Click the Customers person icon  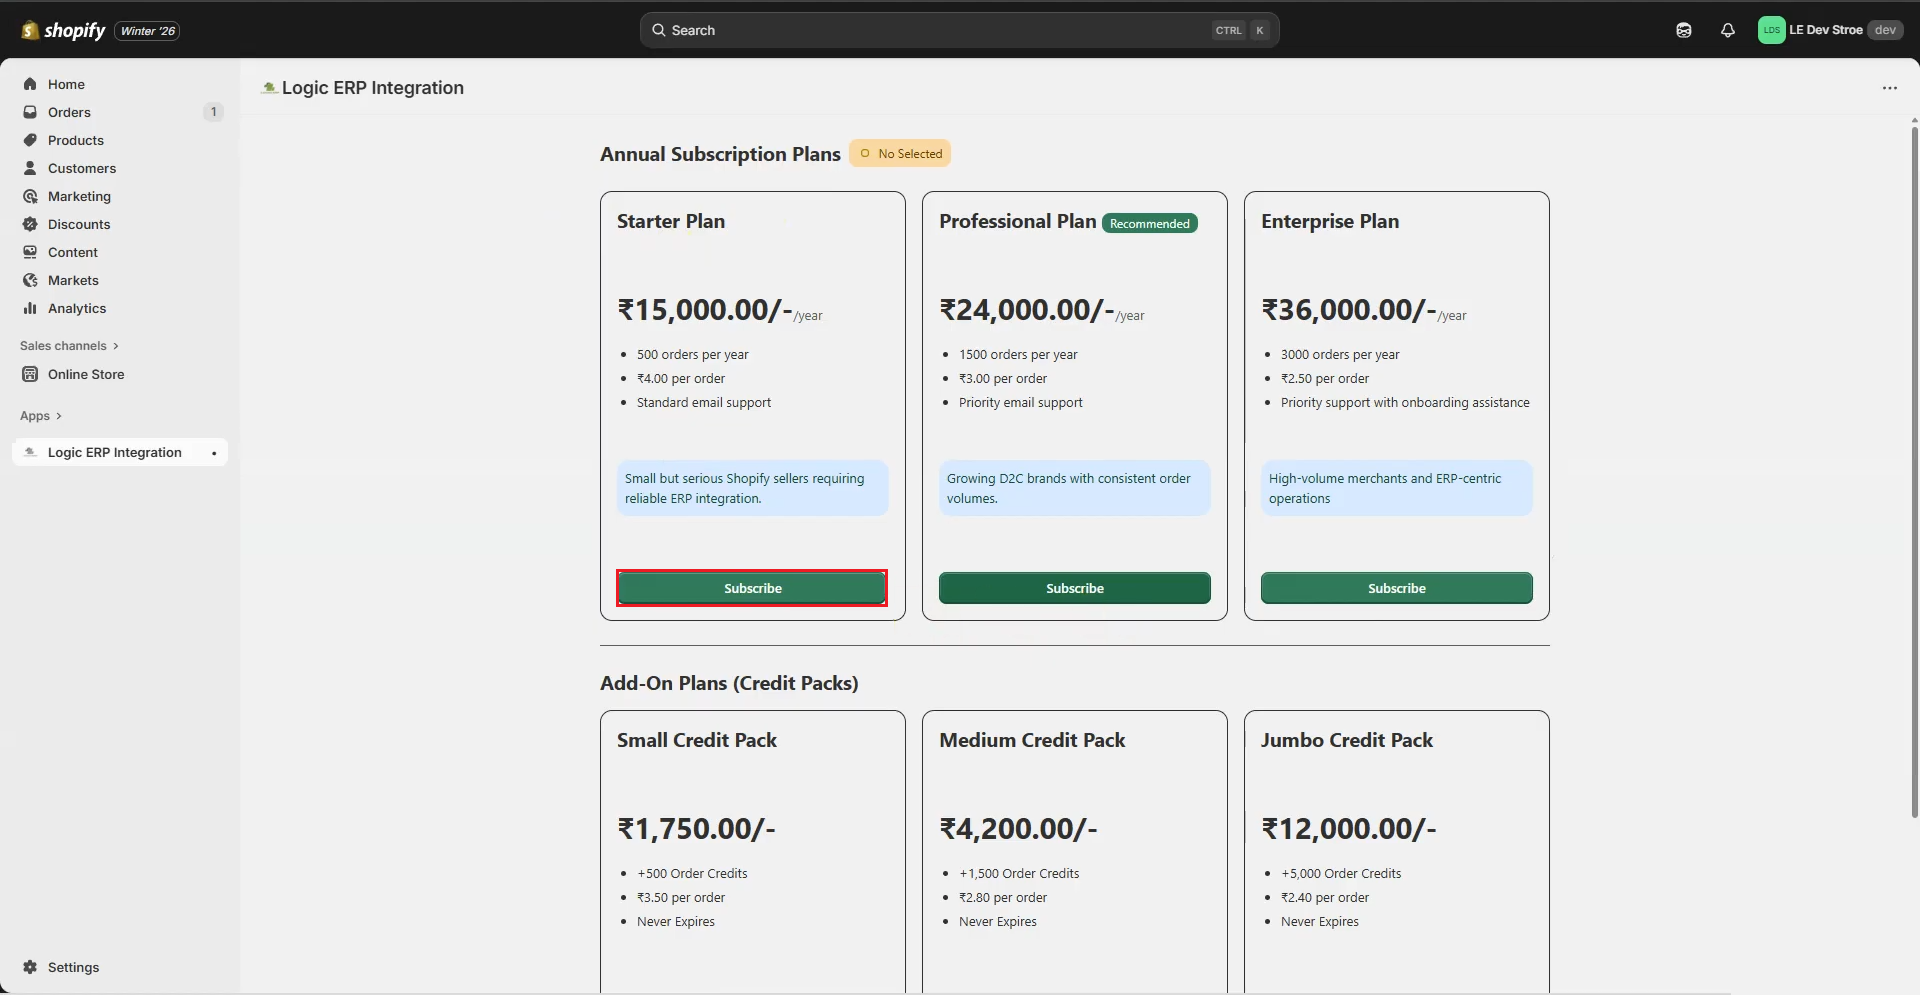(30, 168)
